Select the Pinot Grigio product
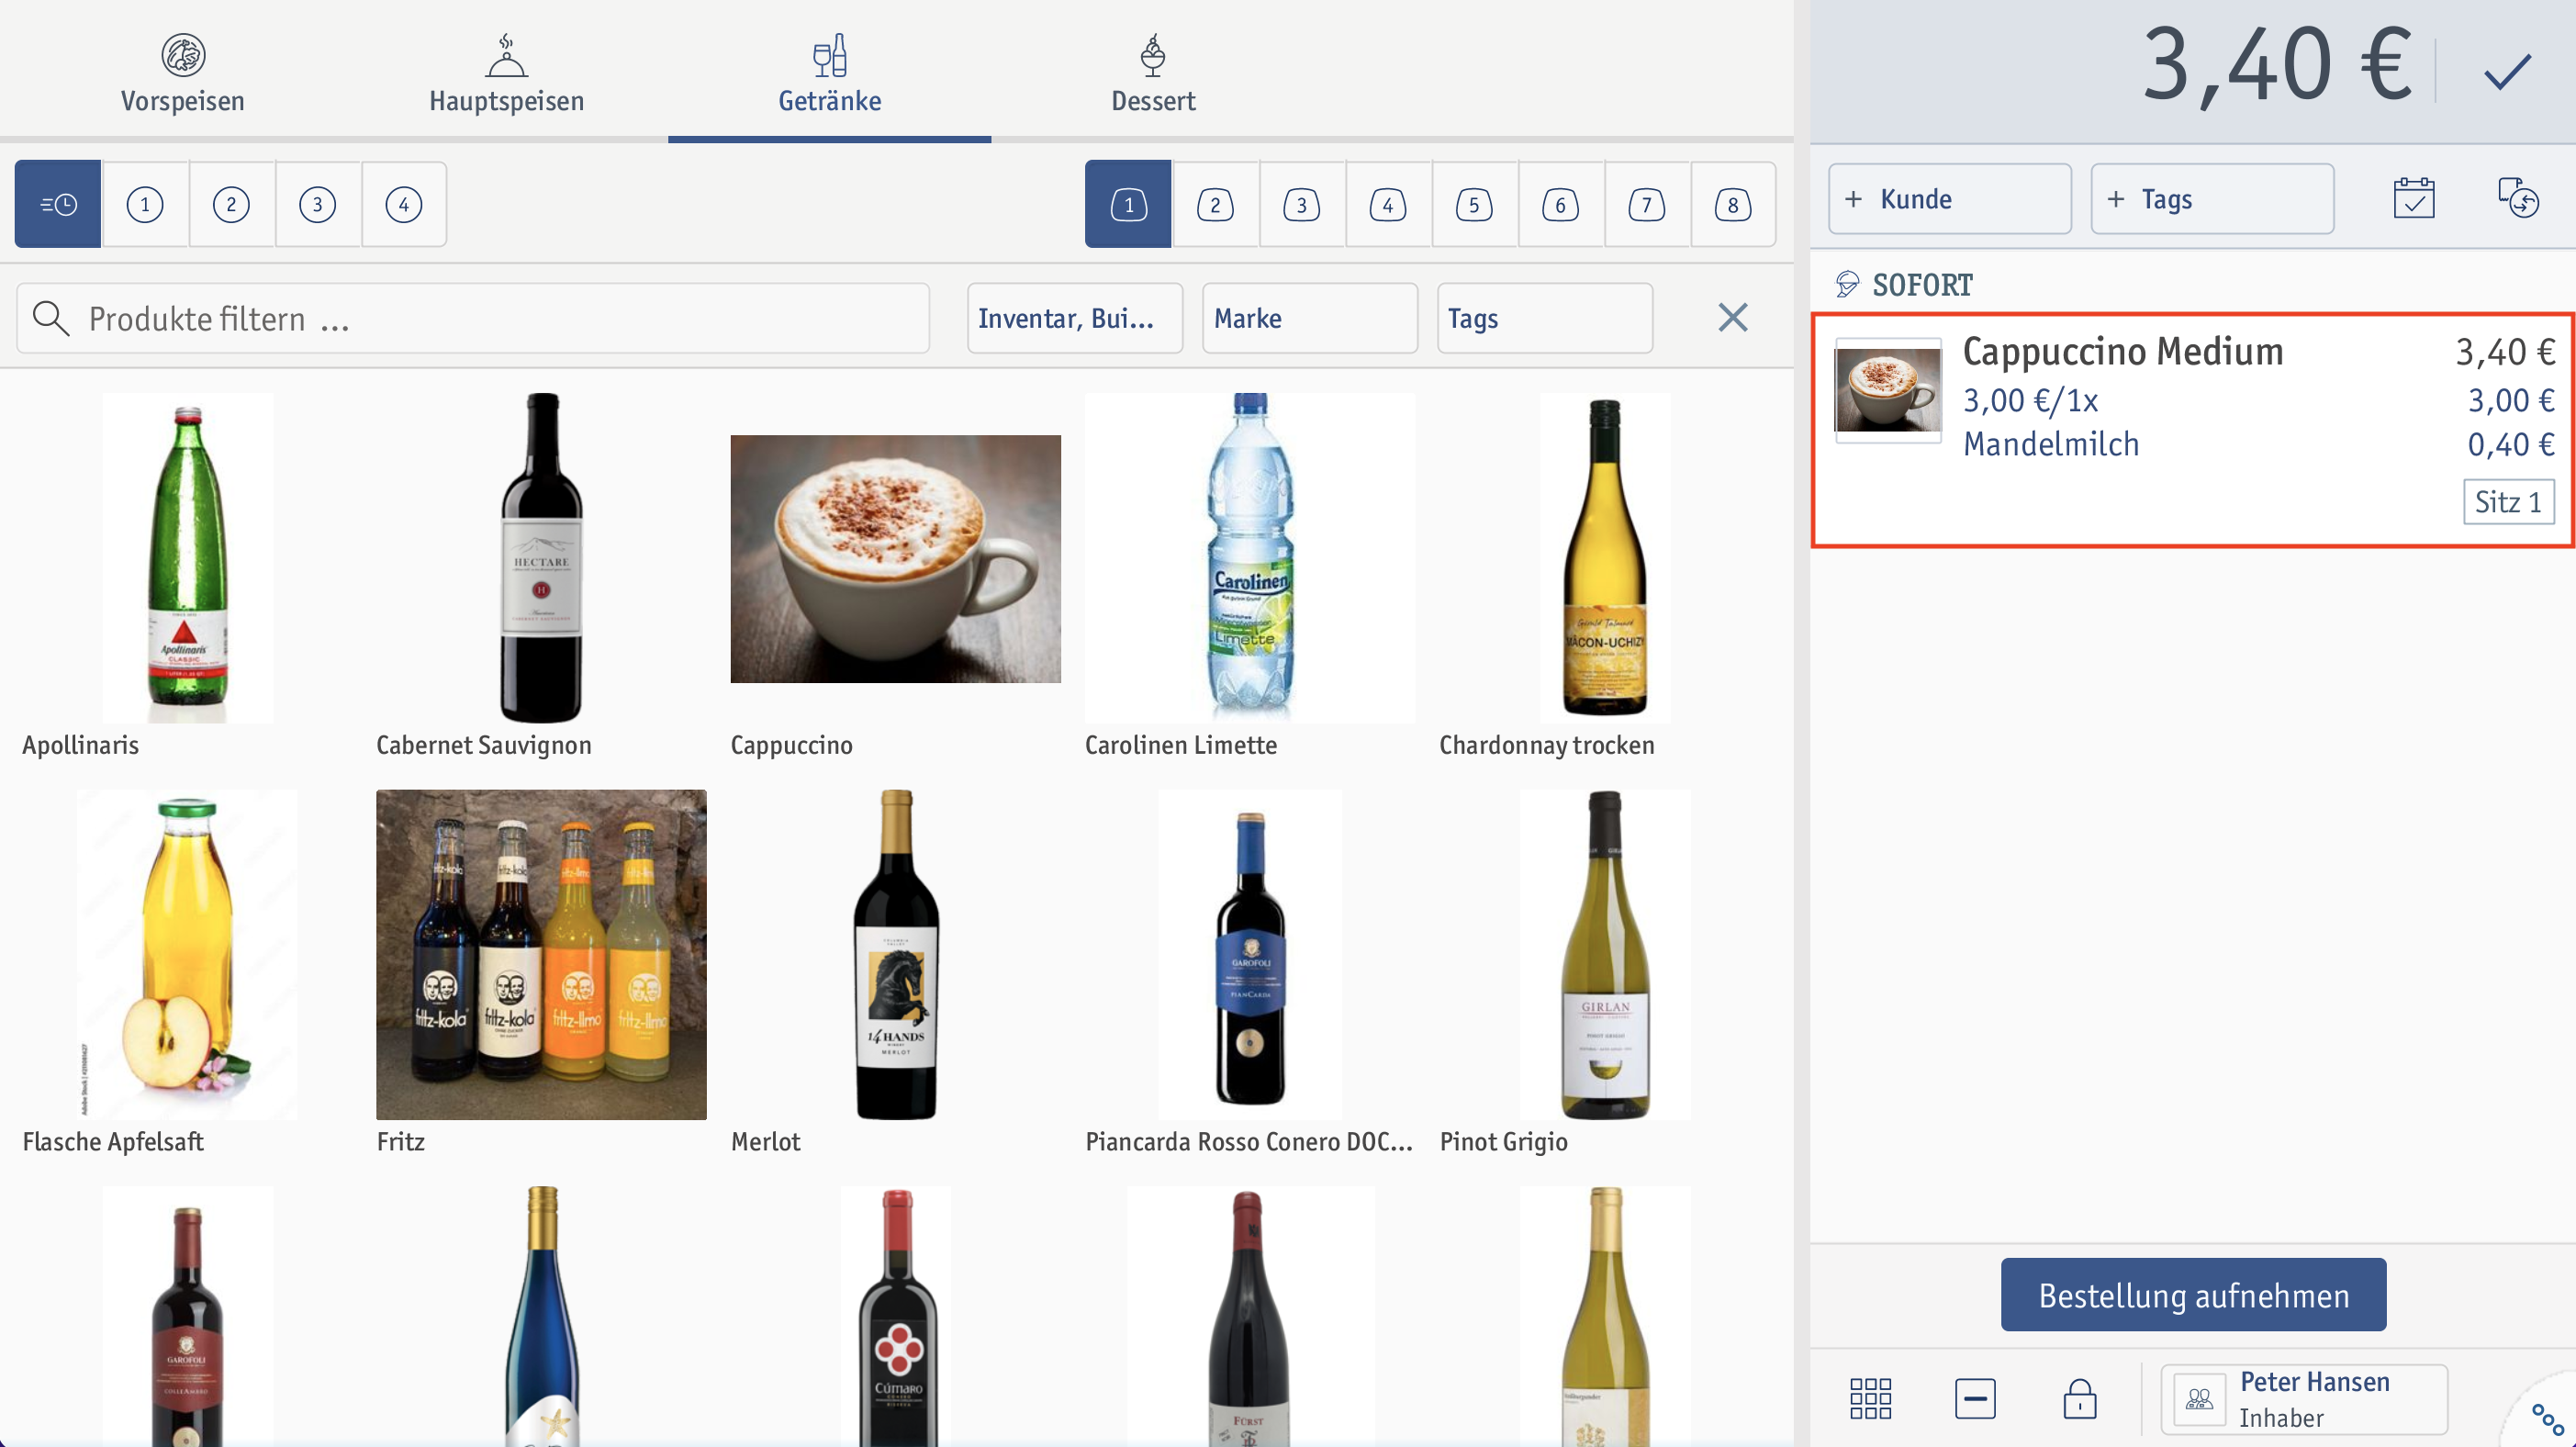Viewport: 2576px width, 1447px height. [x=1604, y=972]
